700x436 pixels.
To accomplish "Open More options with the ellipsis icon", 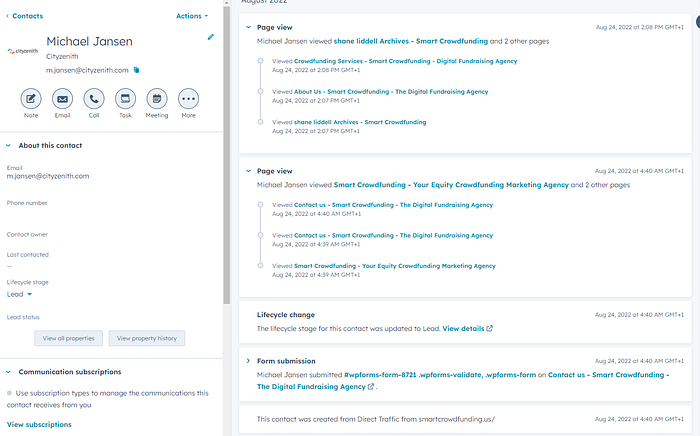I will tap(188, 99).
